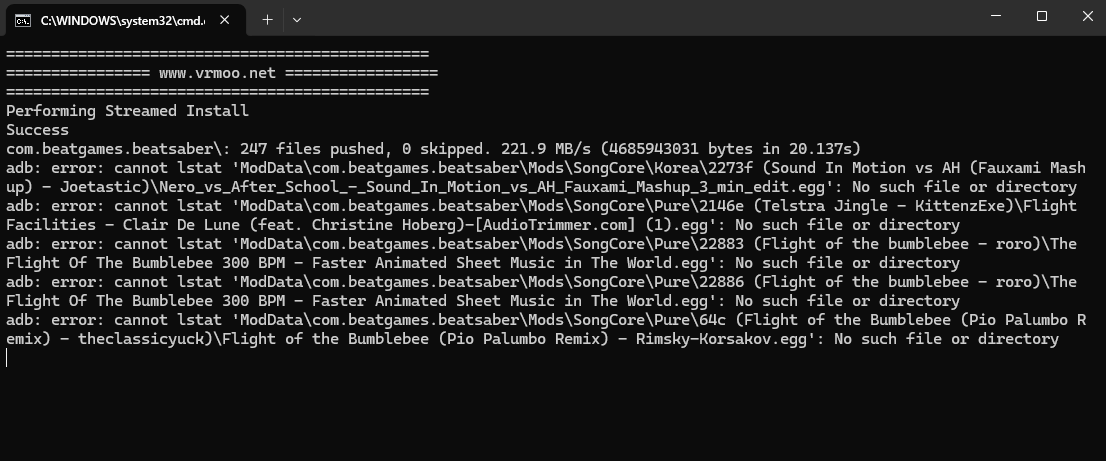
Task: Select the C:\WINDOWS\system32\cmd tab
Action: pos(120,19)
